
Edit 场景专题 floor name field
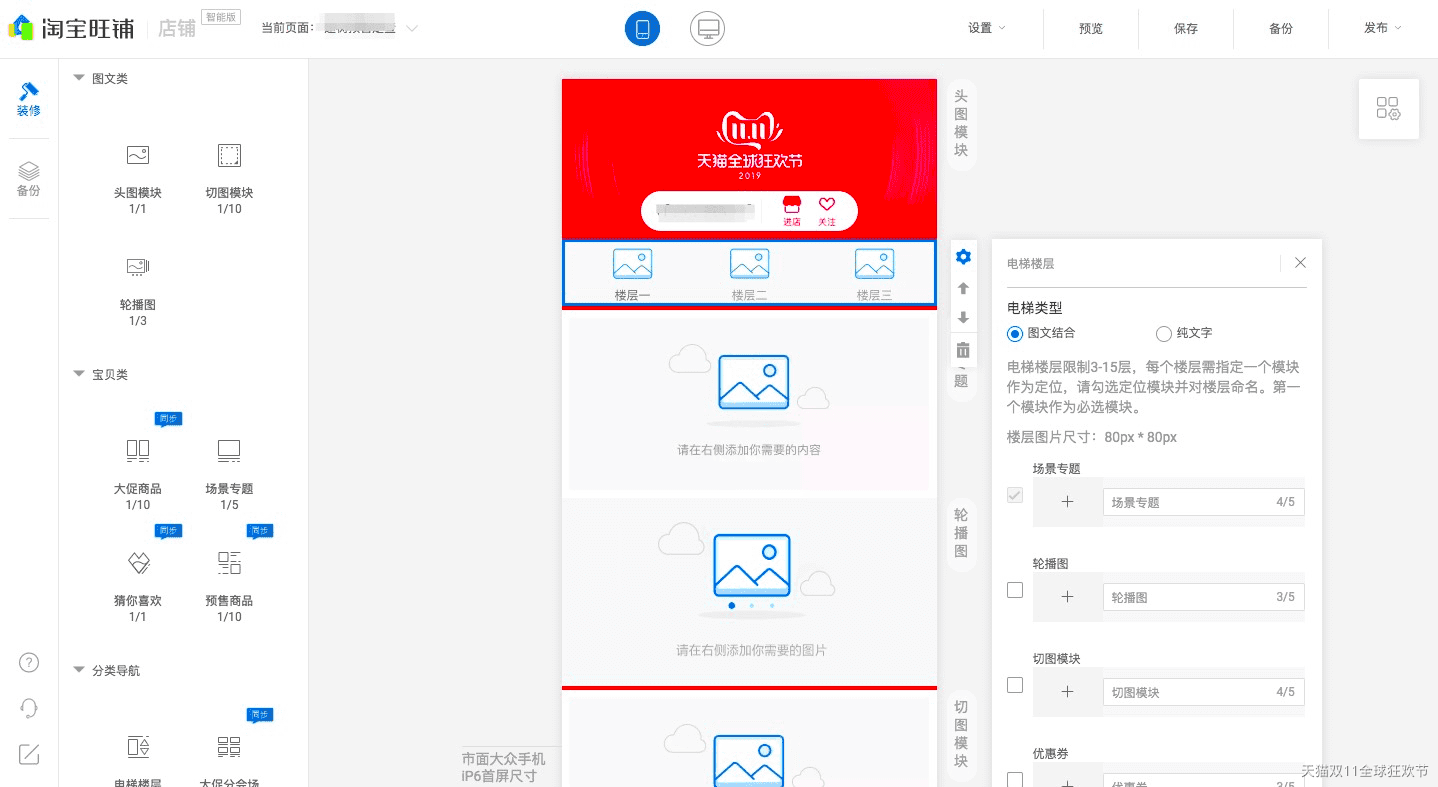pos(1204,502)
